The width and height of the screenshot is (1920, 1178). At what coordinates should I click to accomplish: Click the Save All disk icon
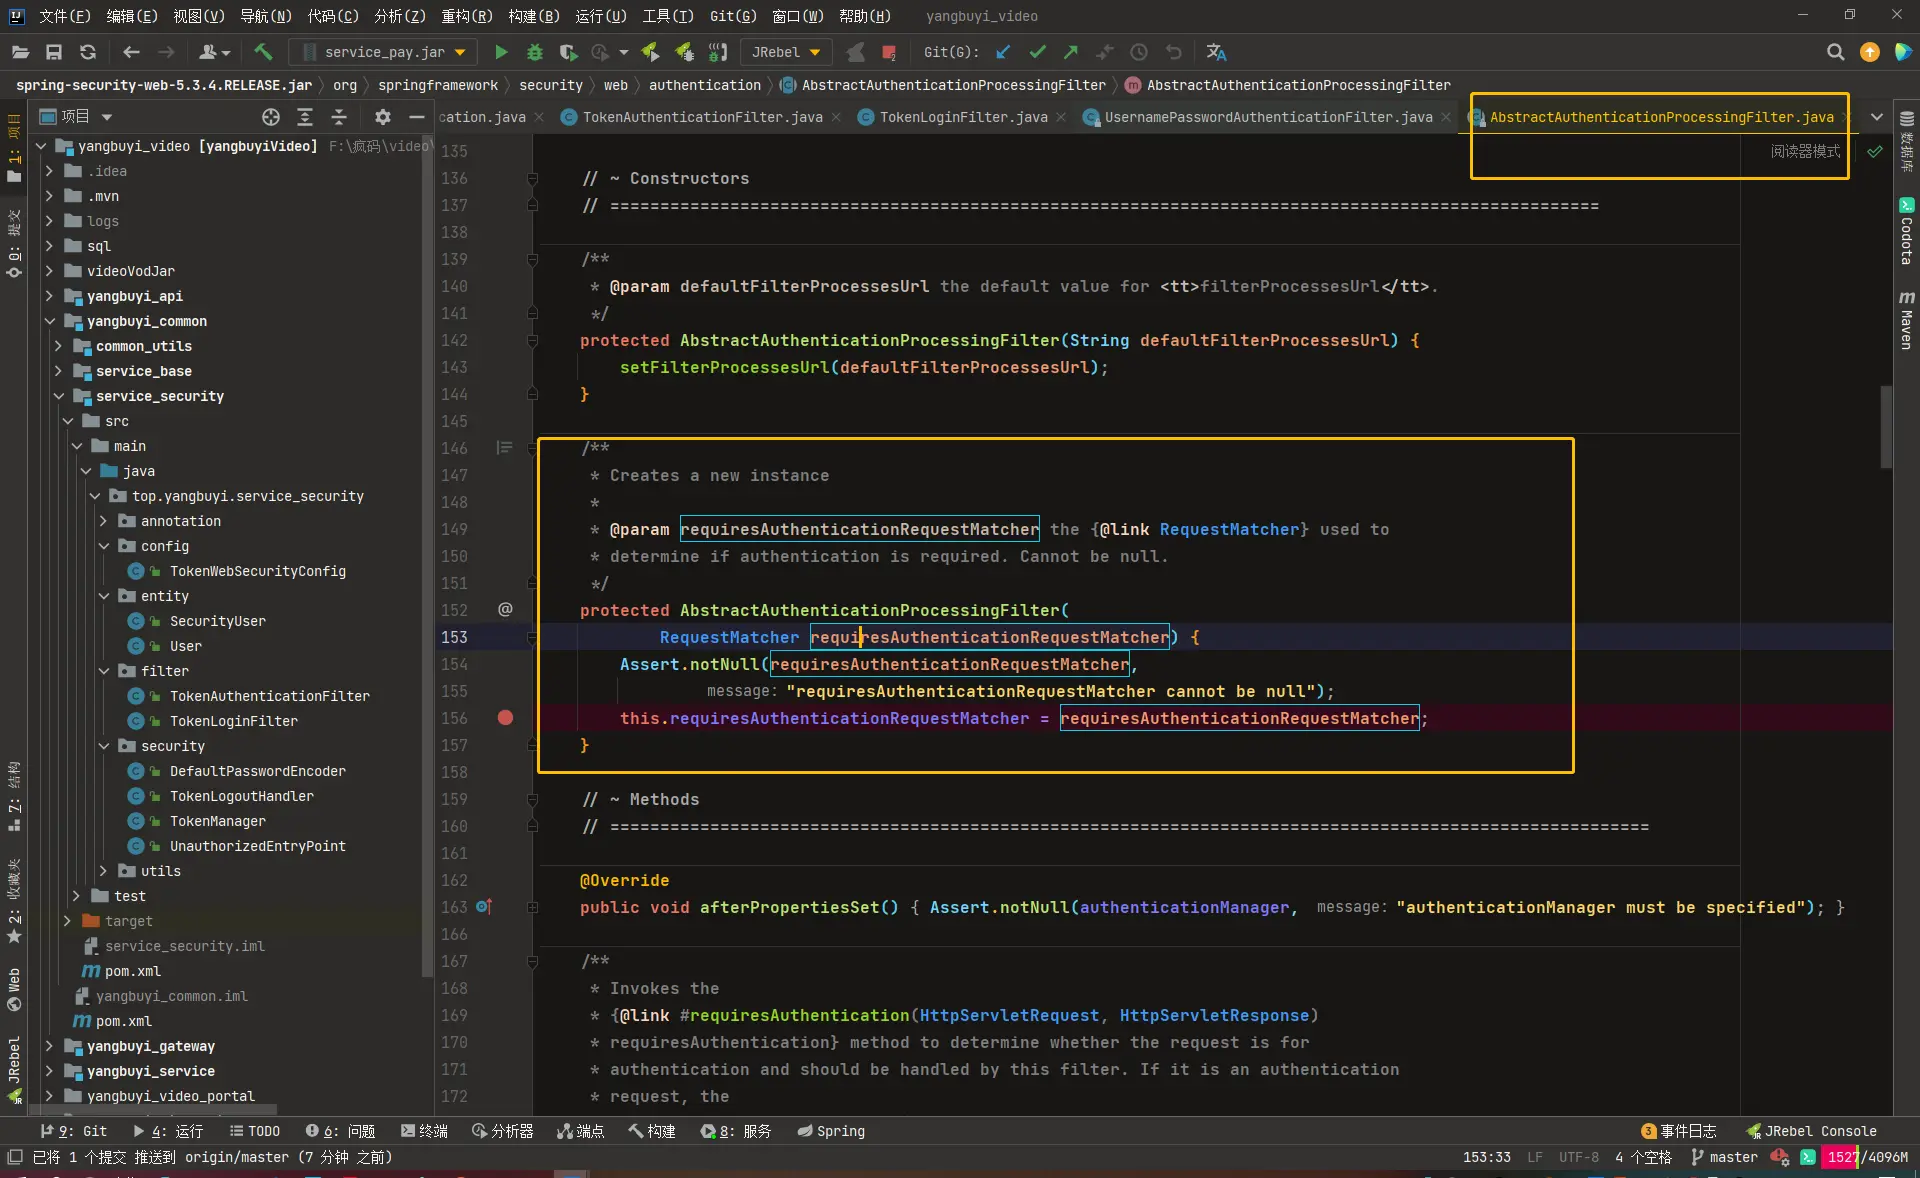tap(54, 52)
